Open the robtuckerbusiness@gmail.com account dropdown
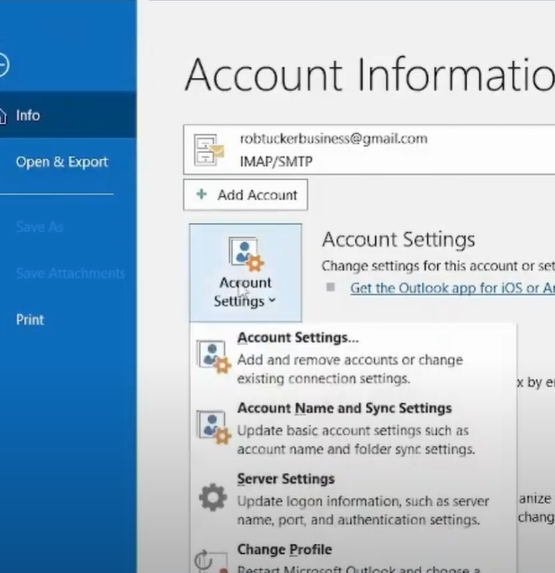 [369, 150]
